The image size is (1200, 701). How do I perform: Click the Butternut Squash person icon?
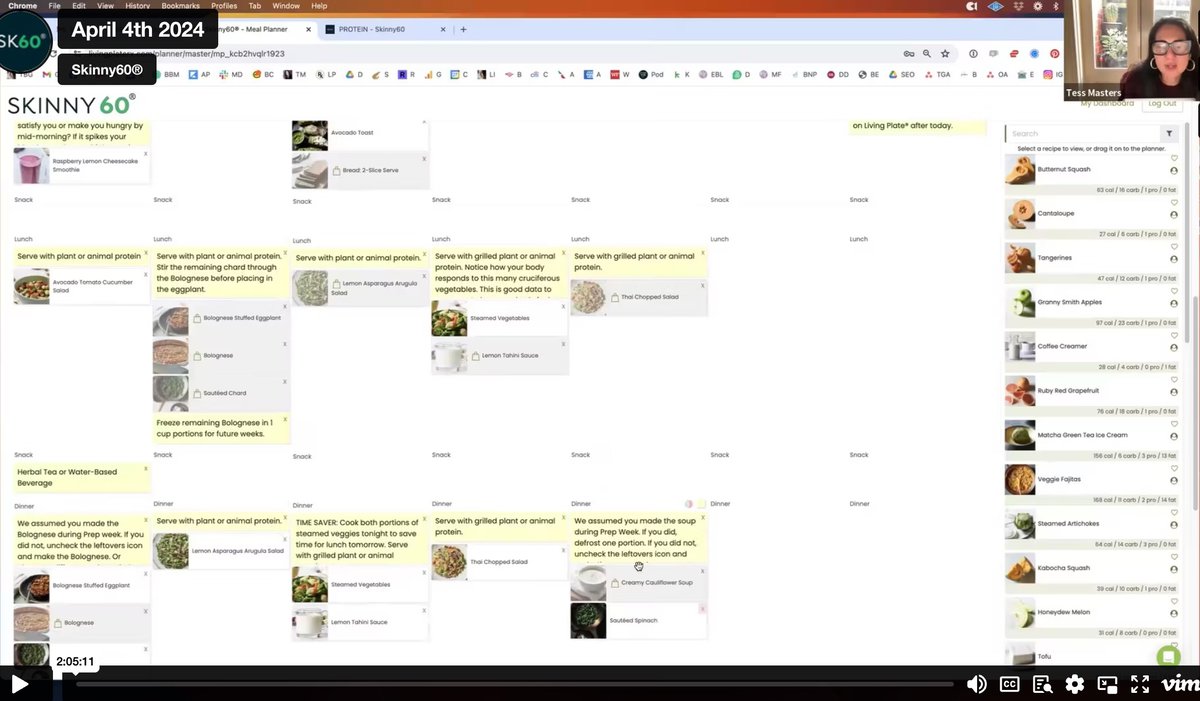point(1174,171)
